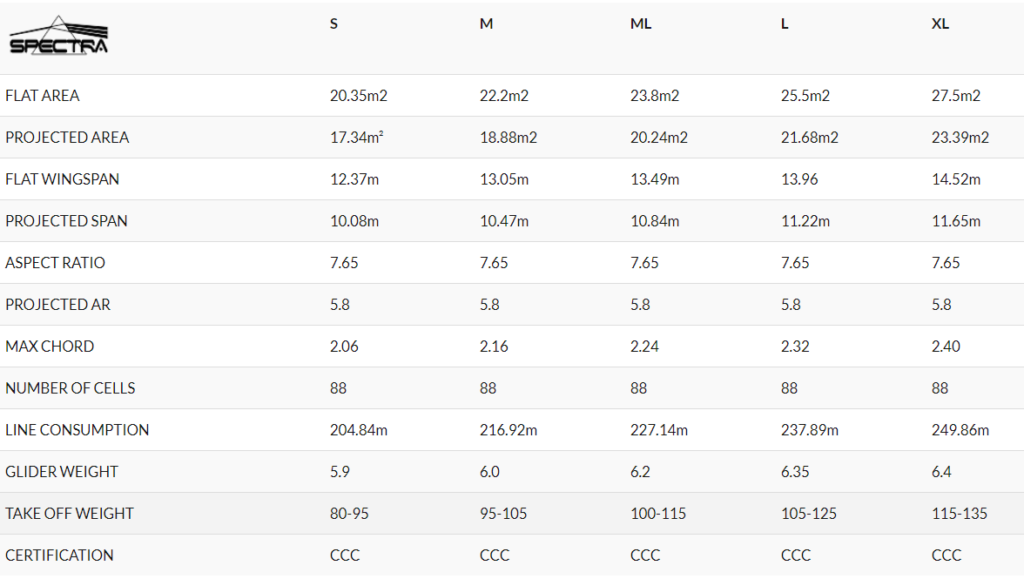Screen dimensions: 1024x579
Task: Click the FLAT AREA row label
Action: 42,96
